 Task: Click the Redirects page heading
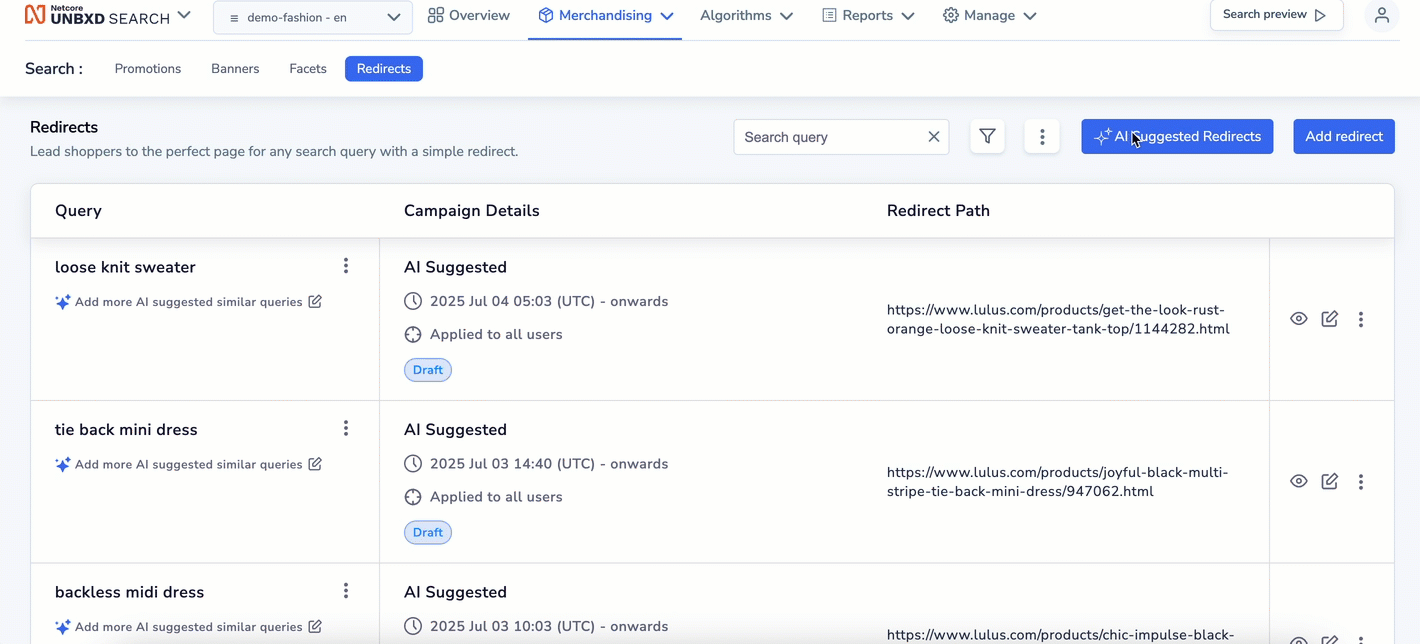64,127
